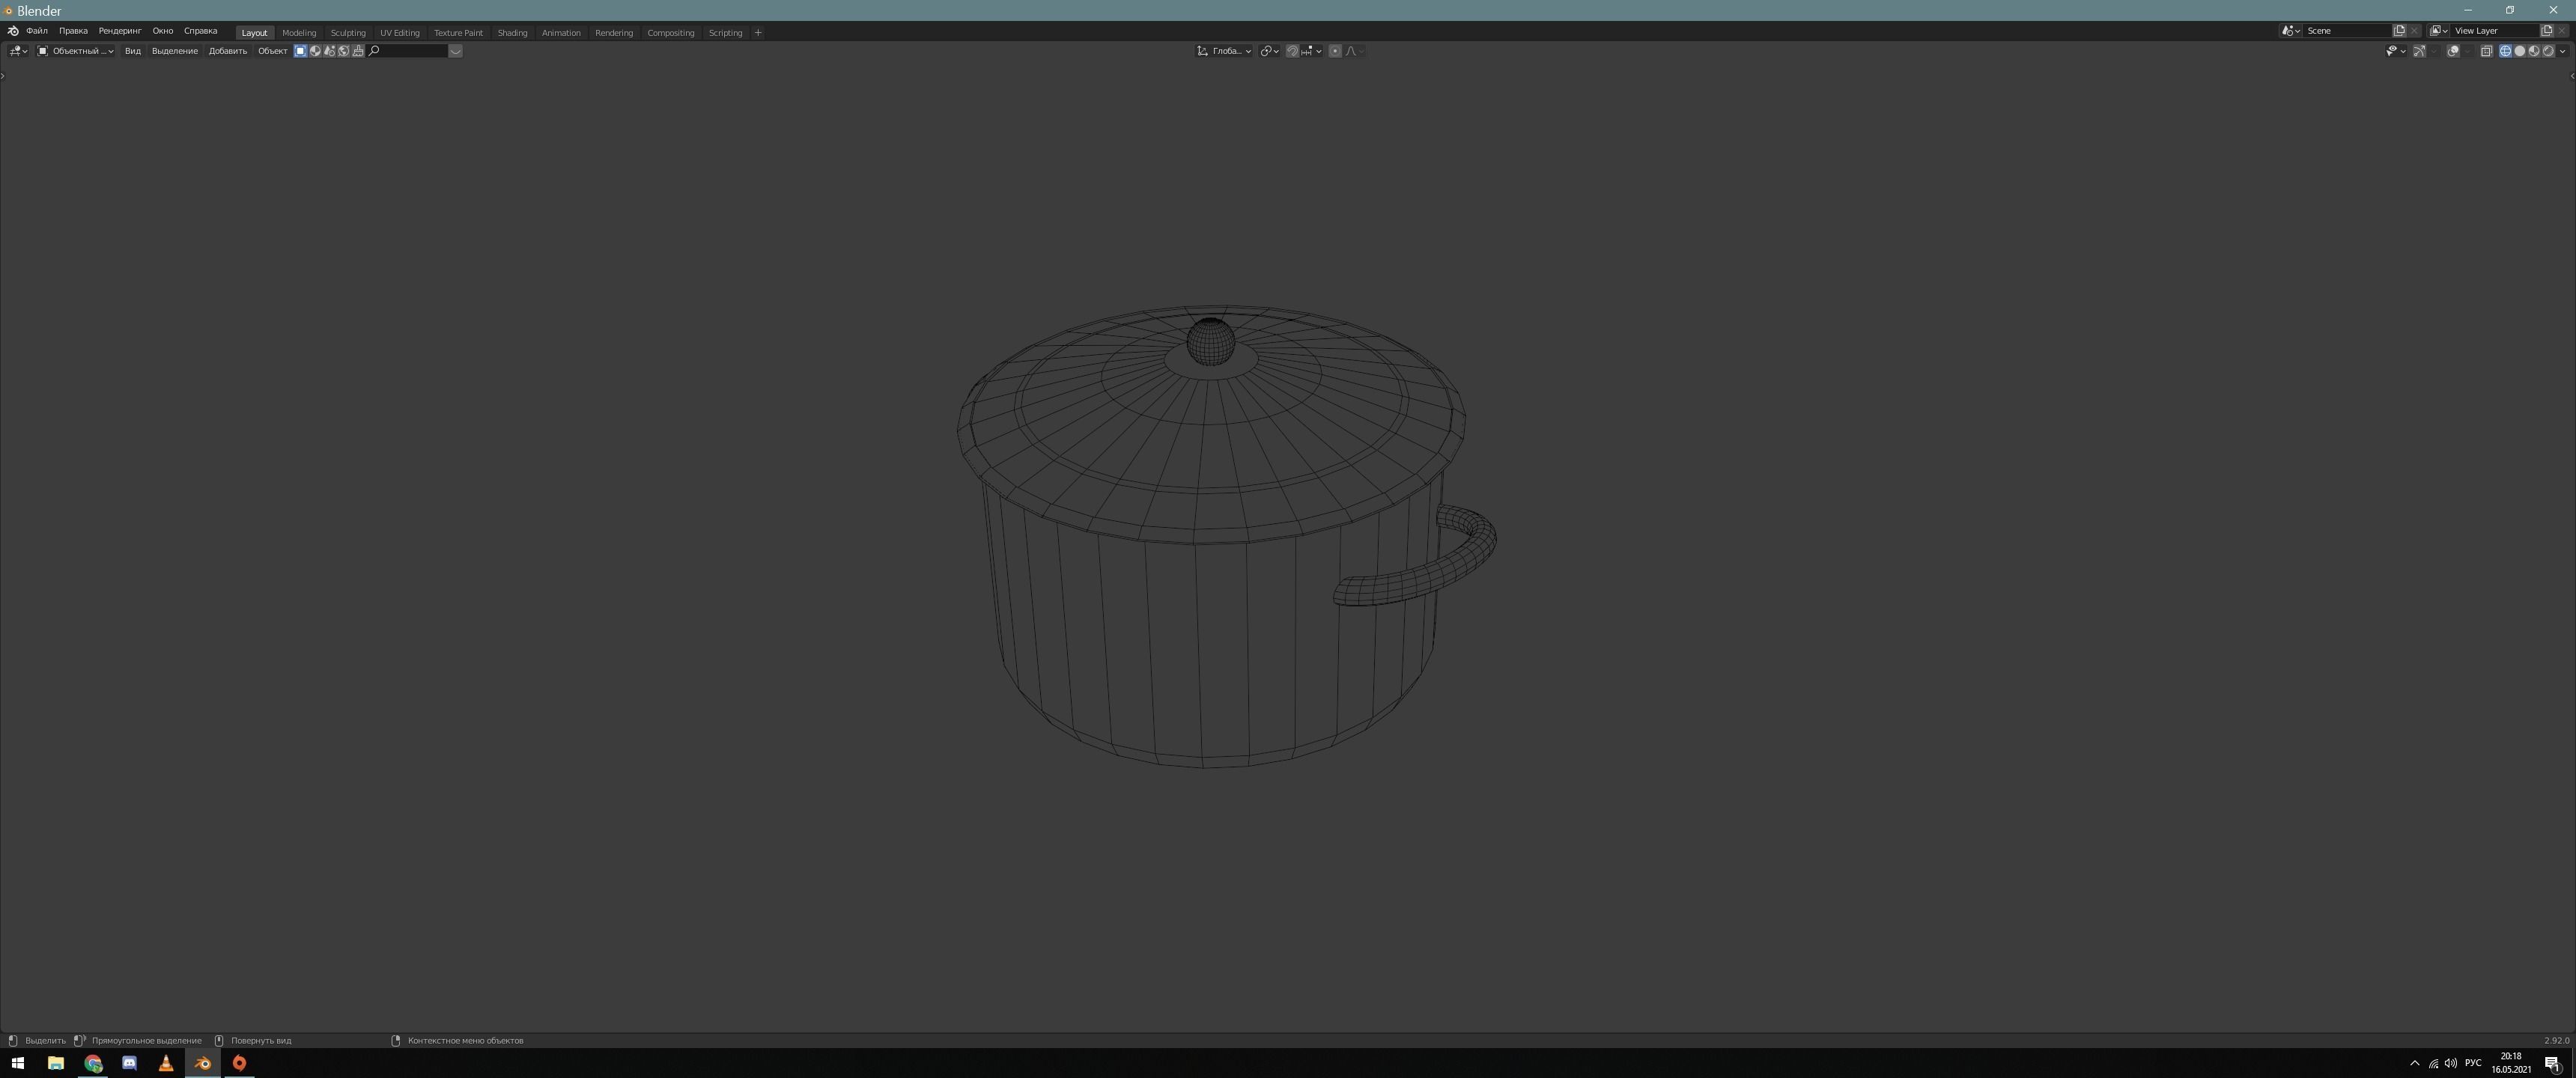
Task: Toggle snapping magnet icon
Action: pyautogui.click(x=1292, y=51)
